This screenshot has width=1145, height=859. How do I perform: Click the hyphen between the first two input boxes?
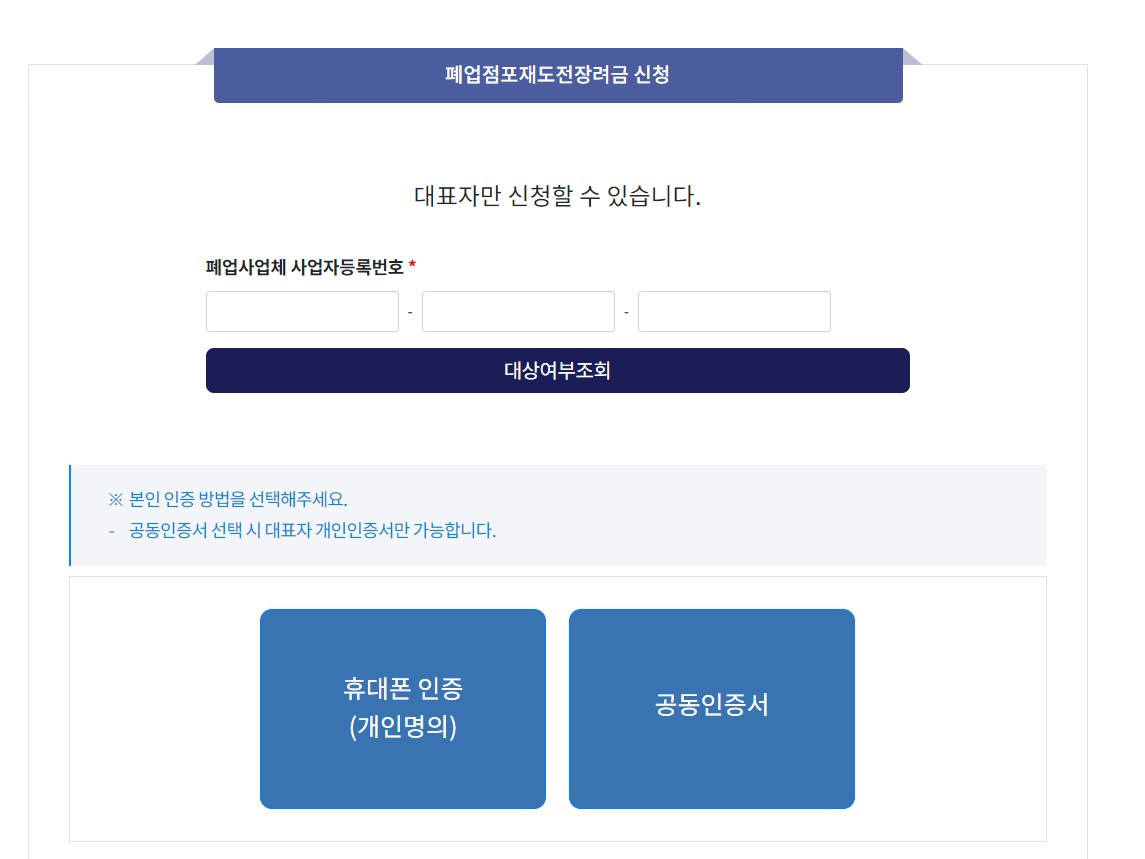tap(410, 311)
